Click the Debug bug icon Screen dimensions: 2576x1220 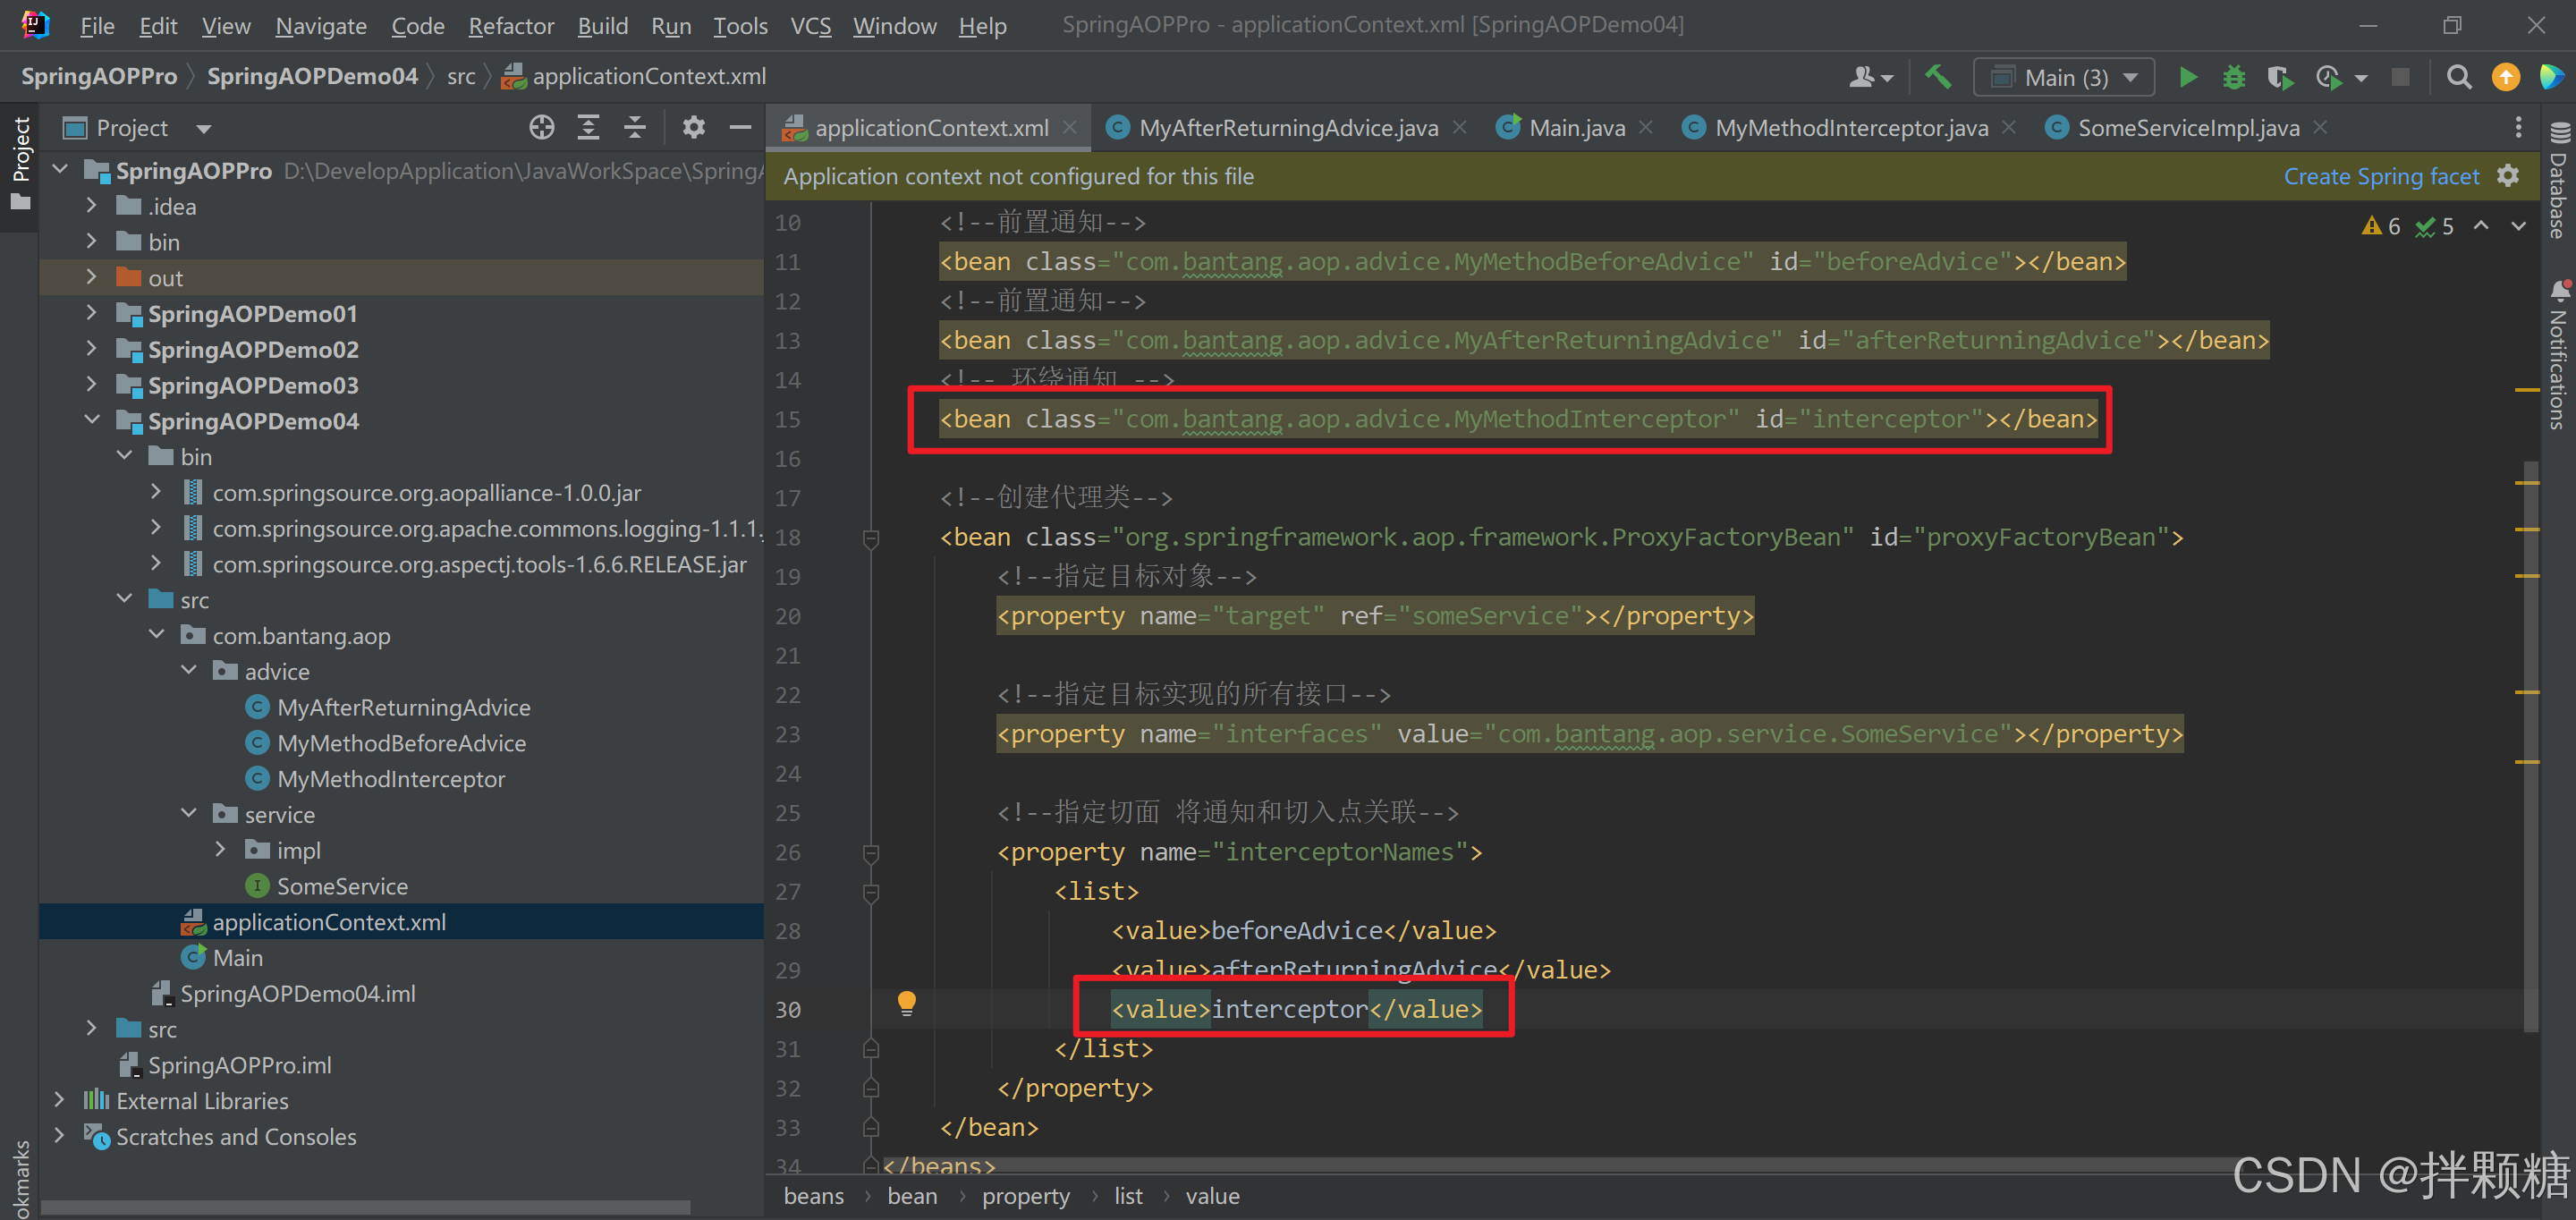coord(2233,77)
